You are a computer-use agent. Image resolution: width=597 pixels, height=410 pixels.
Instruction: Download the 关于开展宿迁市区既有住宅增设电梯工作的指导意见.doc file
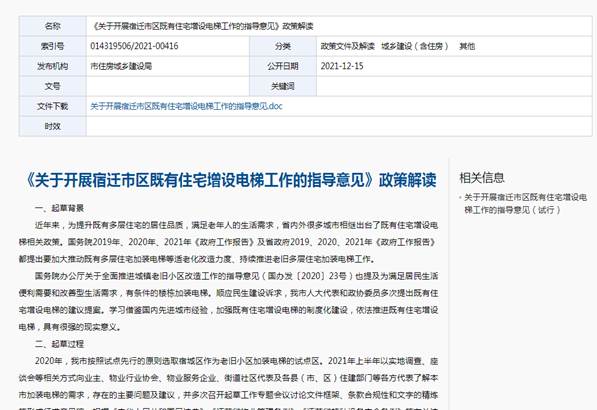(x=186, y=106)
